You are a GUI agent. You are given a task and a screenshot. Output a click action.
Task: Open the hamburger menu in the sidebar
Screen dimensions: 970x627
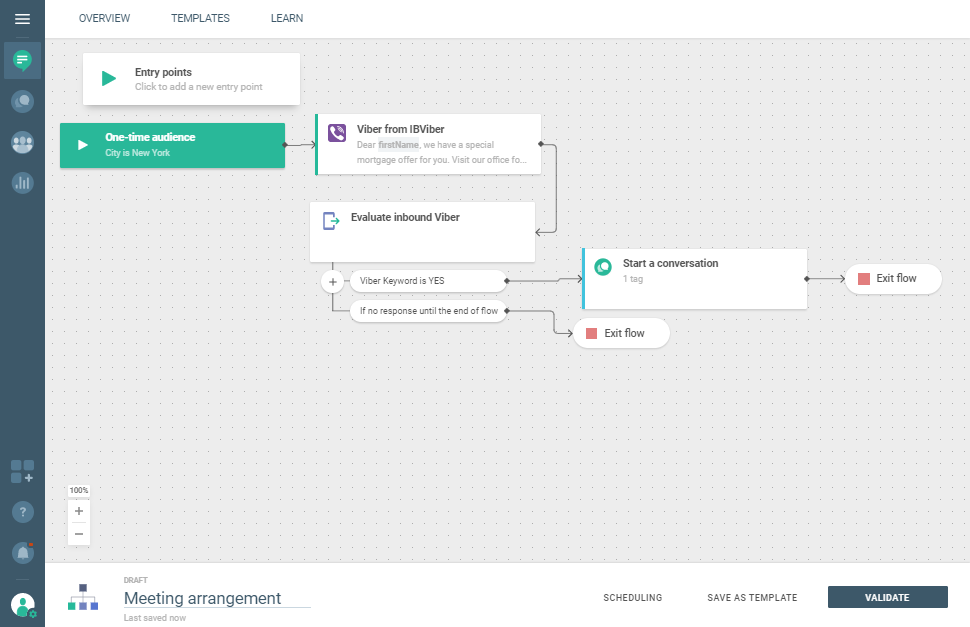22,19
